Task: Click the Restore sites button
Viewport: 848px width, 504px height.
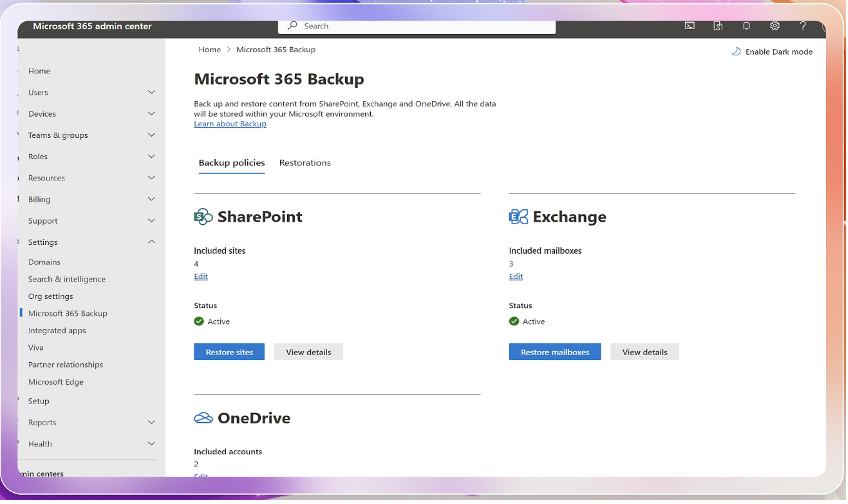Action: 229,352
